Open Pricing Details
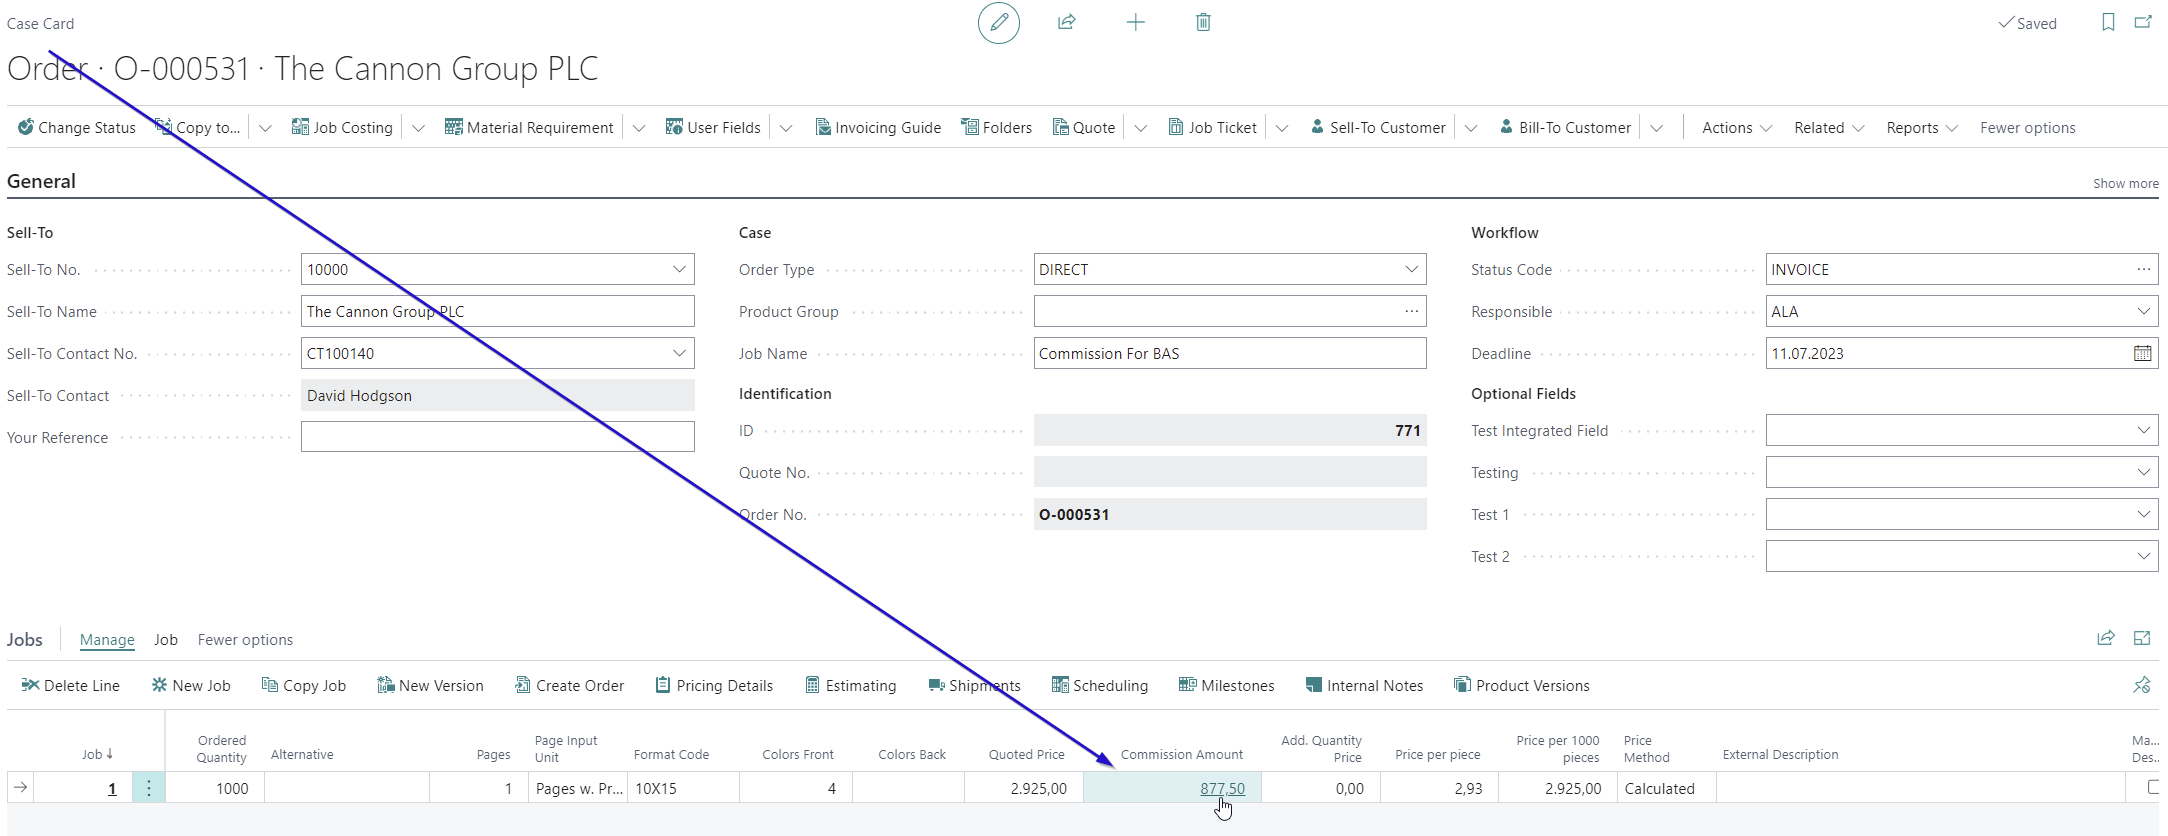The width and height of the screenshot is (2168, 836). pos(714,685)
